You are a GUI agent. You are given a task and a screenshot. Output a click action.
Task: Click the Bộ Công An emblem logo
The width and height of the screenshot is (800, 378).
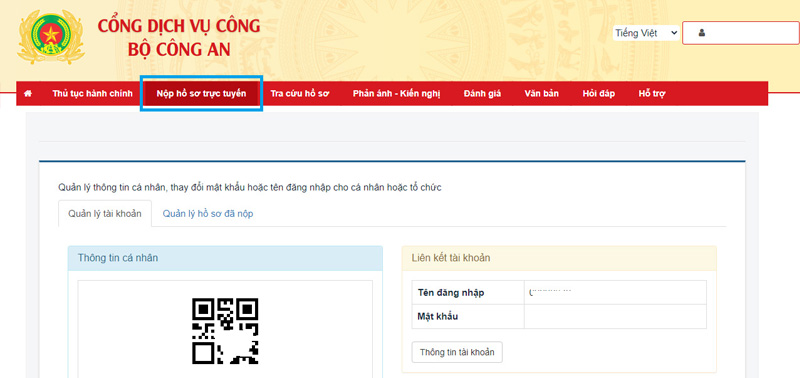pyautogui.click(x=51, y=37)
